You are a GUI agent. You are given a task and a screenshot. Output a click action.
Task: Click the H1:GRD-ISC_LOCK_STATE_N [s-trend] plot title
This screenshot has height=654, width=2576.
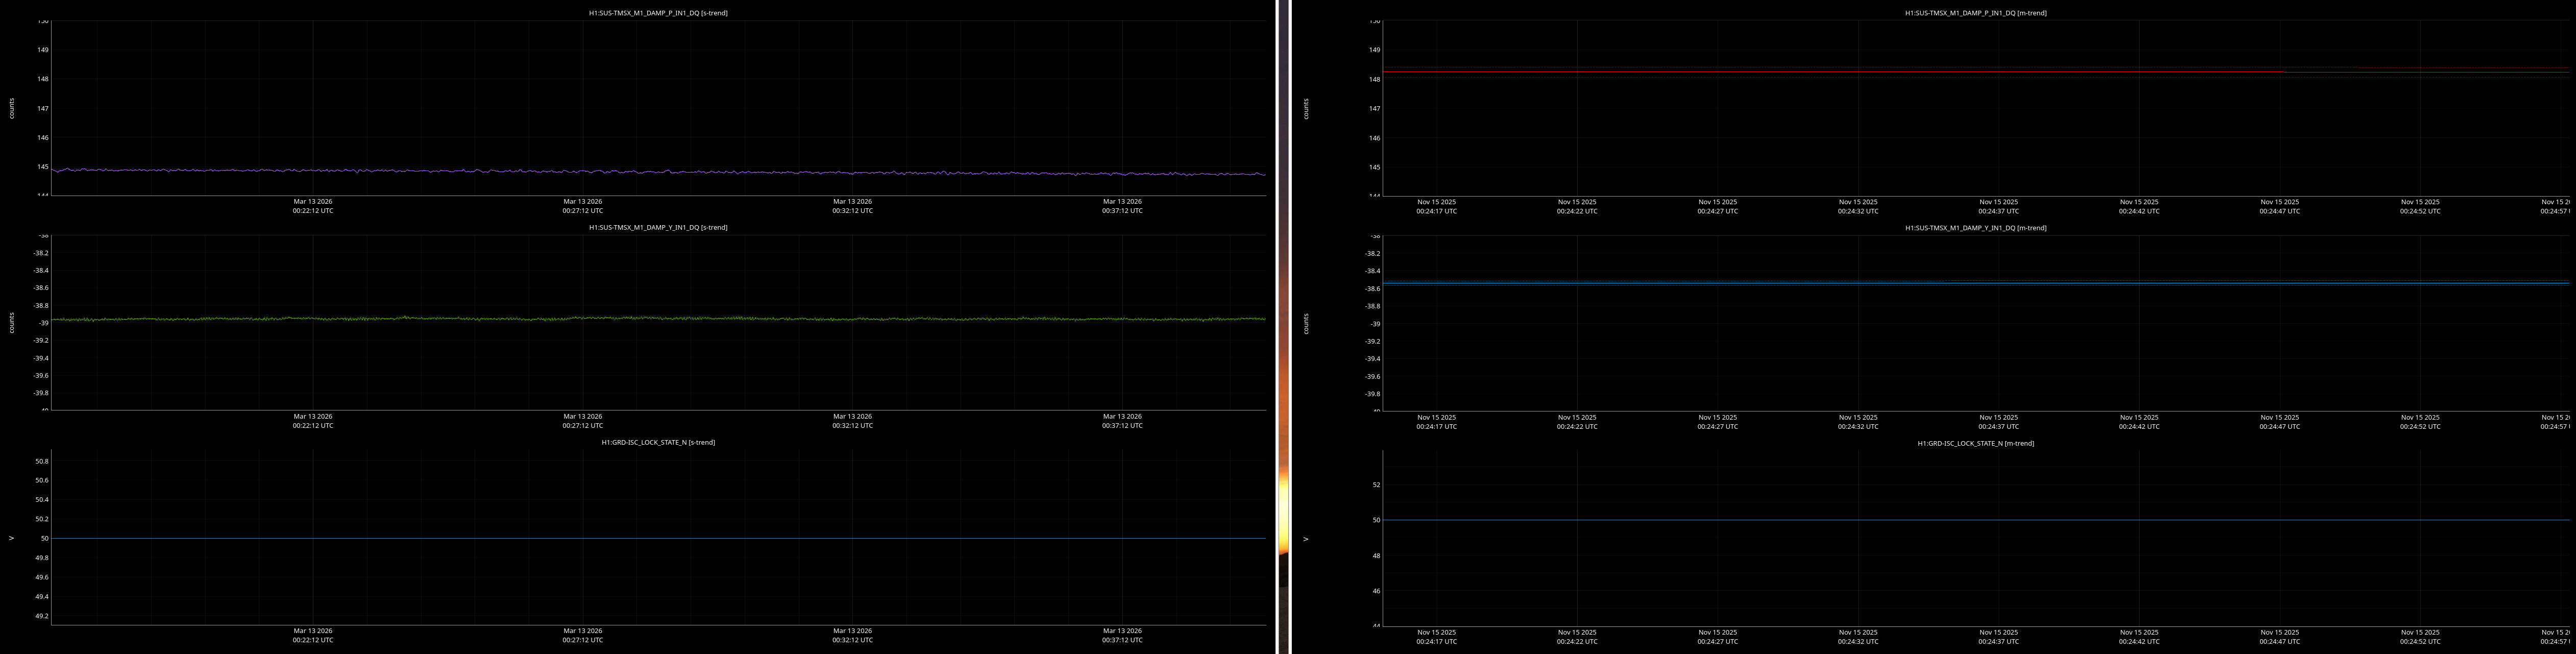tap(657, 442)
